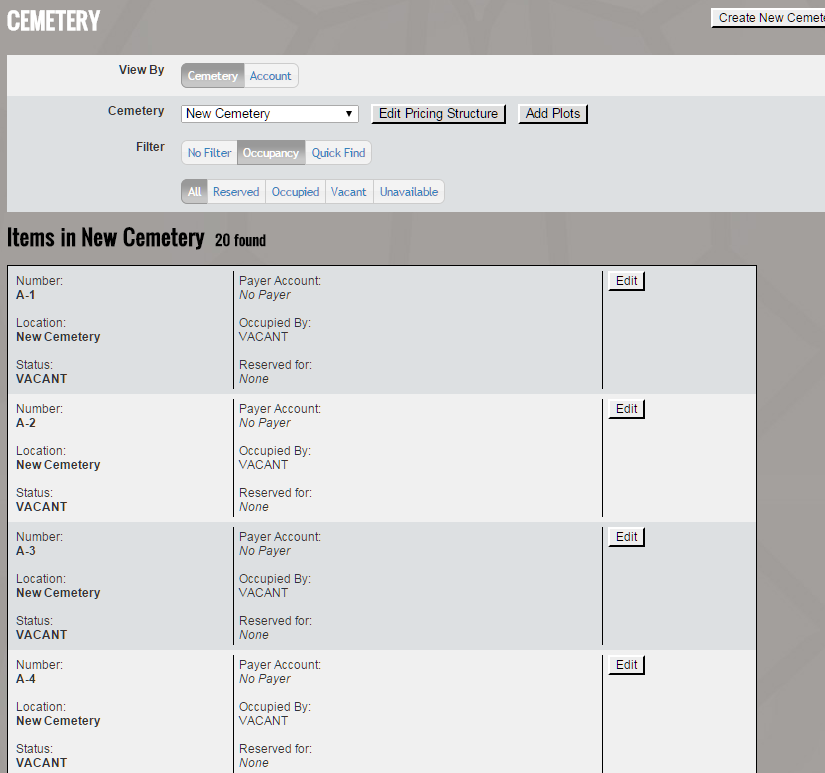Click the Add Plots button
The width and height of the screenshot is (825, 773).
(x=553, y=114)
